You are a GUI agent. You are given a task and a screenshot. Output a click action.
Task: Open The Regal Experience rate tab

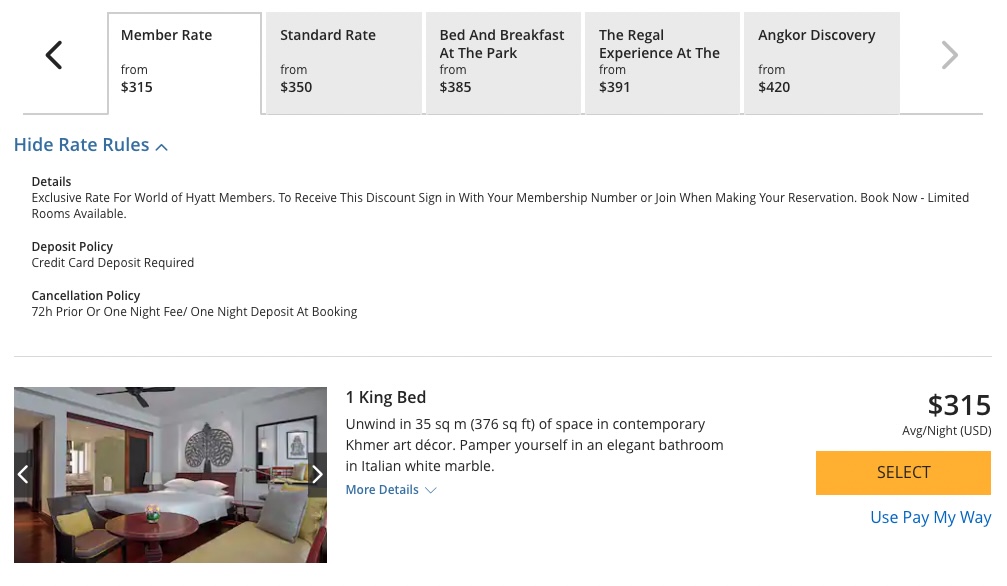click(662, 62)
